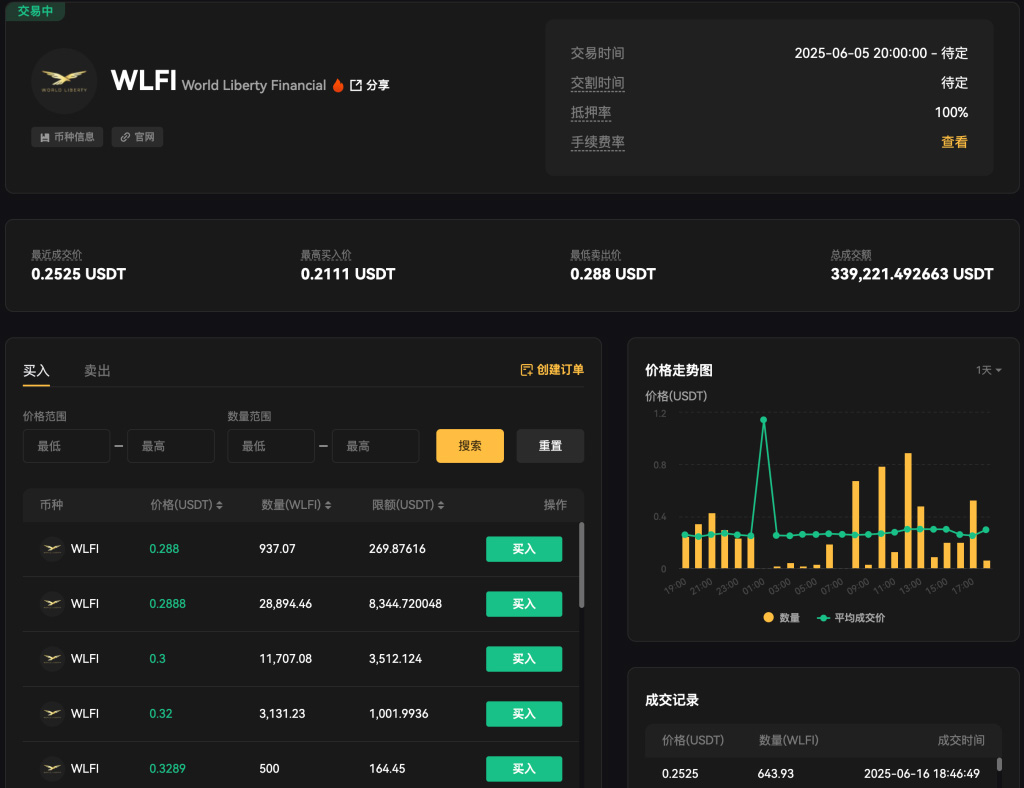Click the 分享 share icon
Viewport: 1024px width, 788px height.
(378, 85)
